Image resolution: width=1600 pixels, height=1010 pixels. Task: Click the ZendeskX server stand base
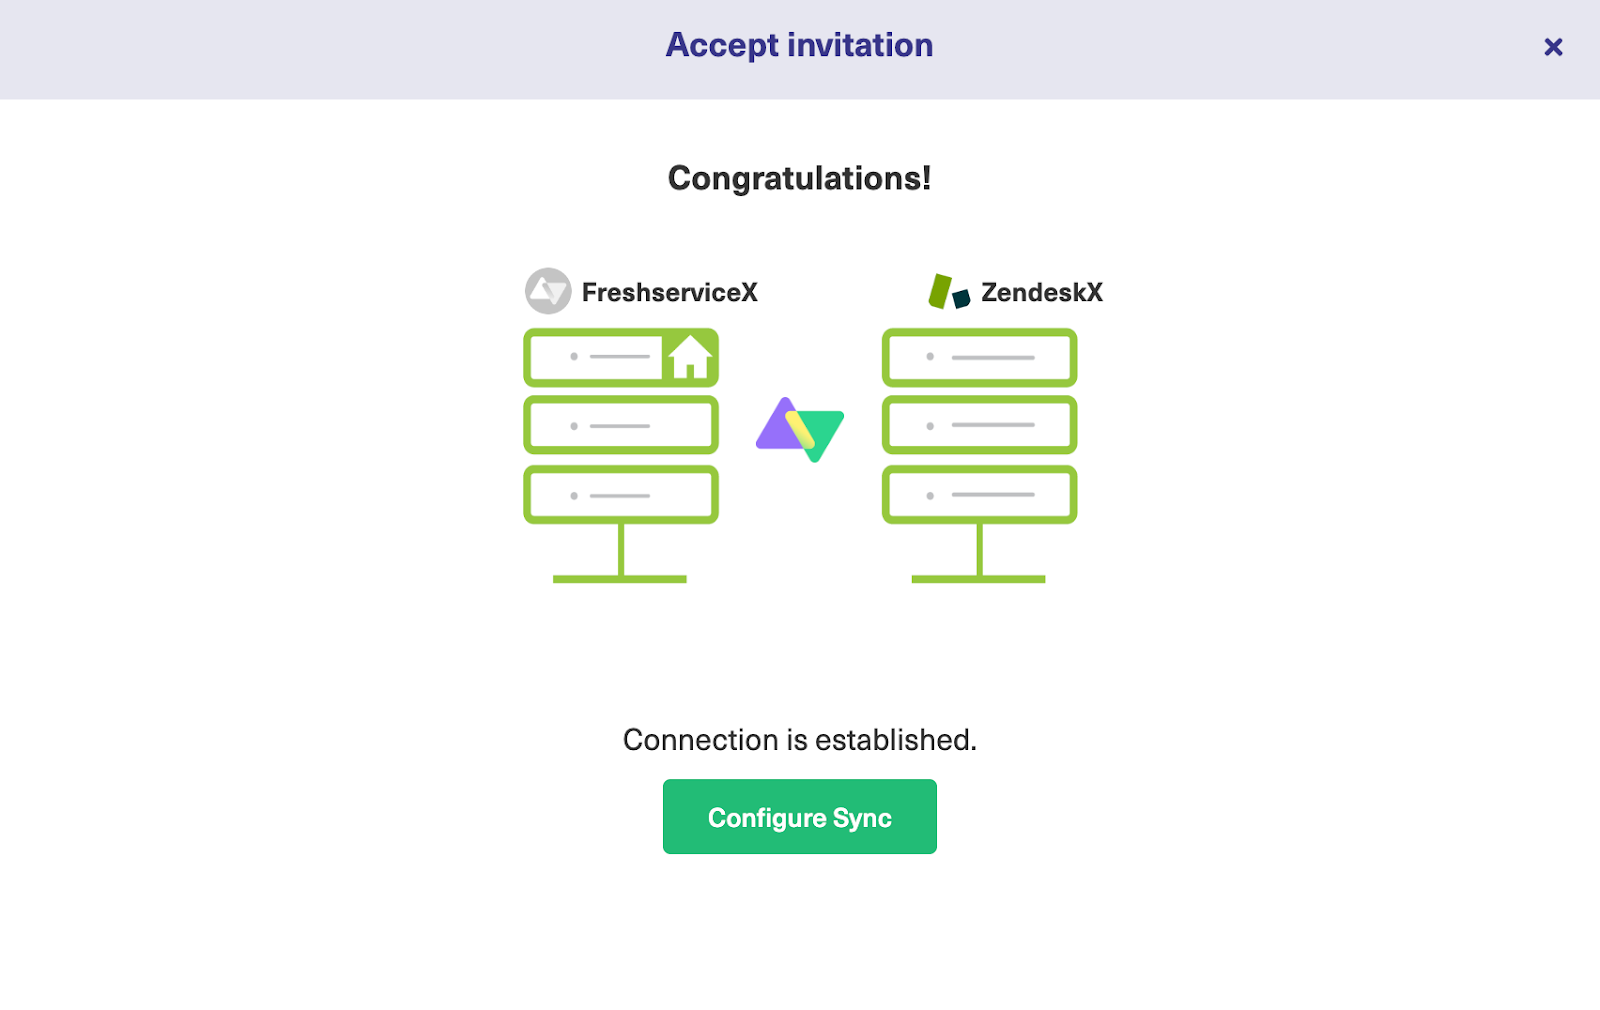point(978,578)
